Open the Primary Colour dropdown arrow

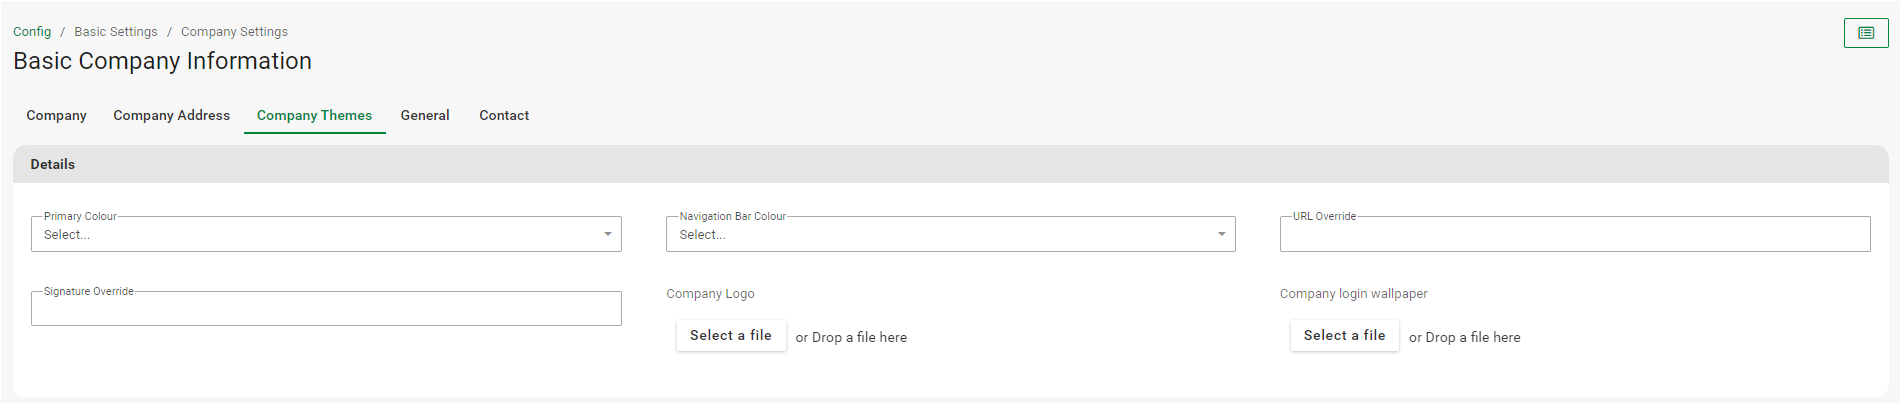[x=607, y=235]
